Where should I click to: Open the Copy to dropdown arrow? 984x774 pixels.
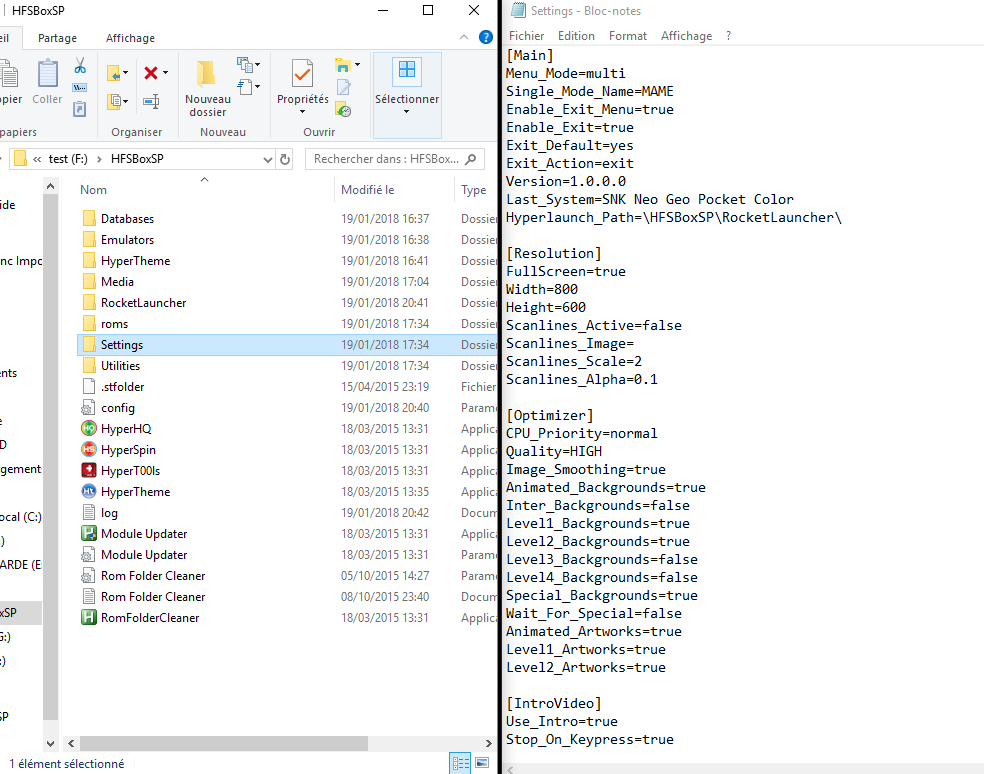[x=126, y=101]
